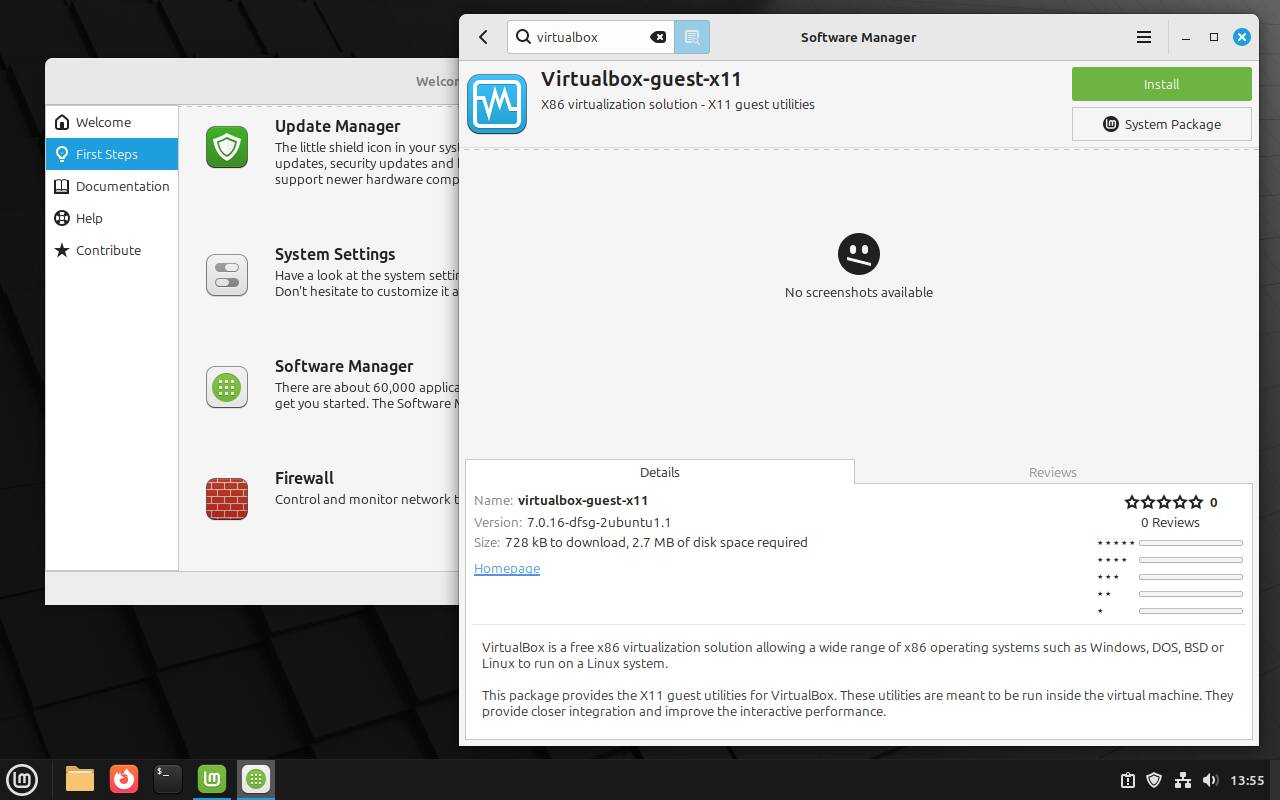Open Contribute in Welcome sidebar
1280x800 pixels.
112,250
